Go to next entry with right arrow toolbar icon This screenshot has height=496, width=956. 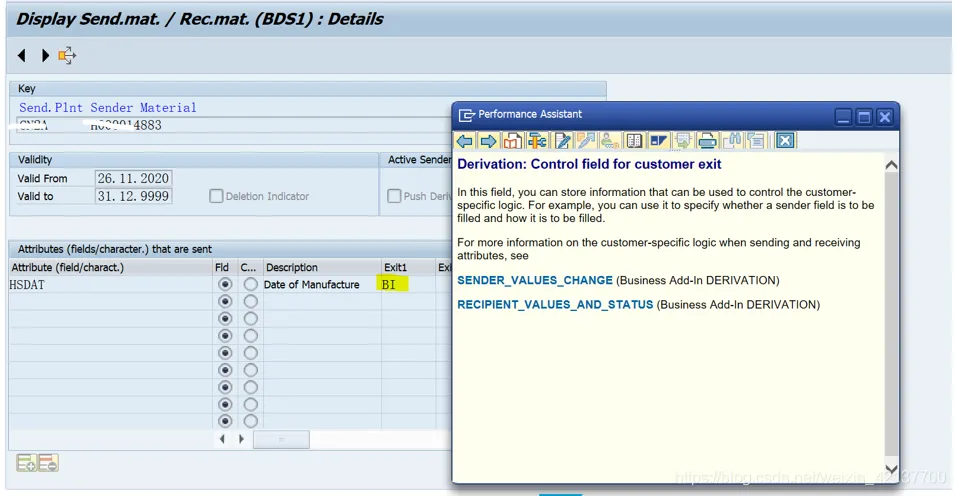click(45, 55)
